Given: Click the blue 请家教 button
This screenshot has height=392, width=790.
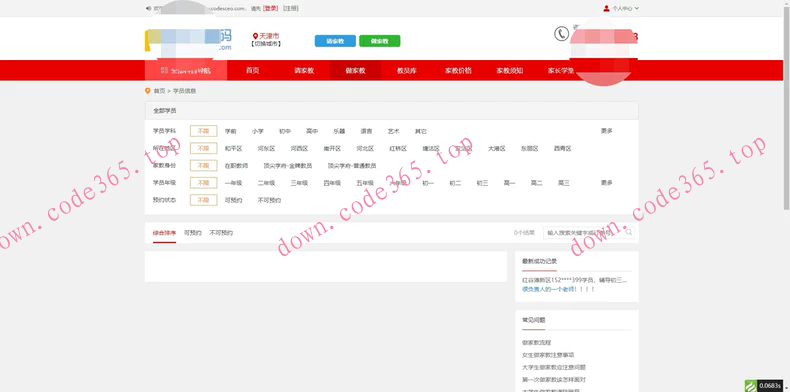Looking at the screenshot, I should [x=335, y=41].
